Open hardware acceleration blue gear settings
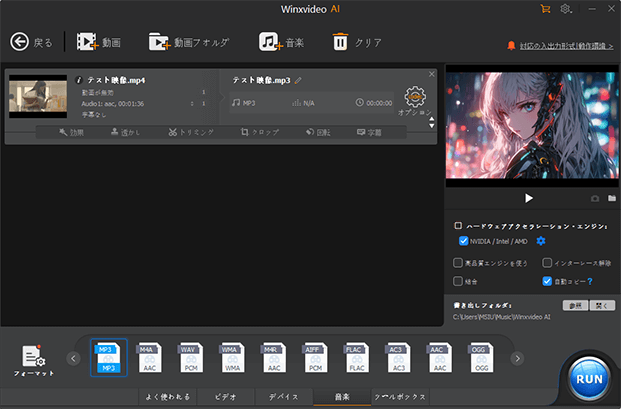Viewport: 621px width, 409px height. pos(541,241)
